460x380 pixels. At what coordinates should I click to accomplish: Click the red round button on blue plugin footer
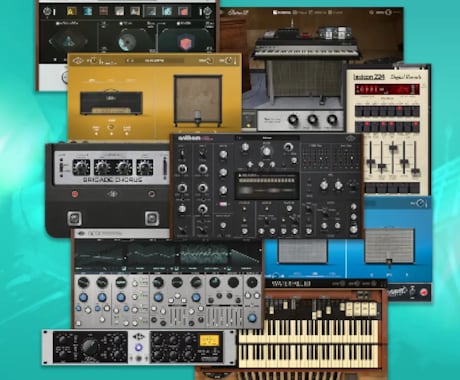point(423,292)
